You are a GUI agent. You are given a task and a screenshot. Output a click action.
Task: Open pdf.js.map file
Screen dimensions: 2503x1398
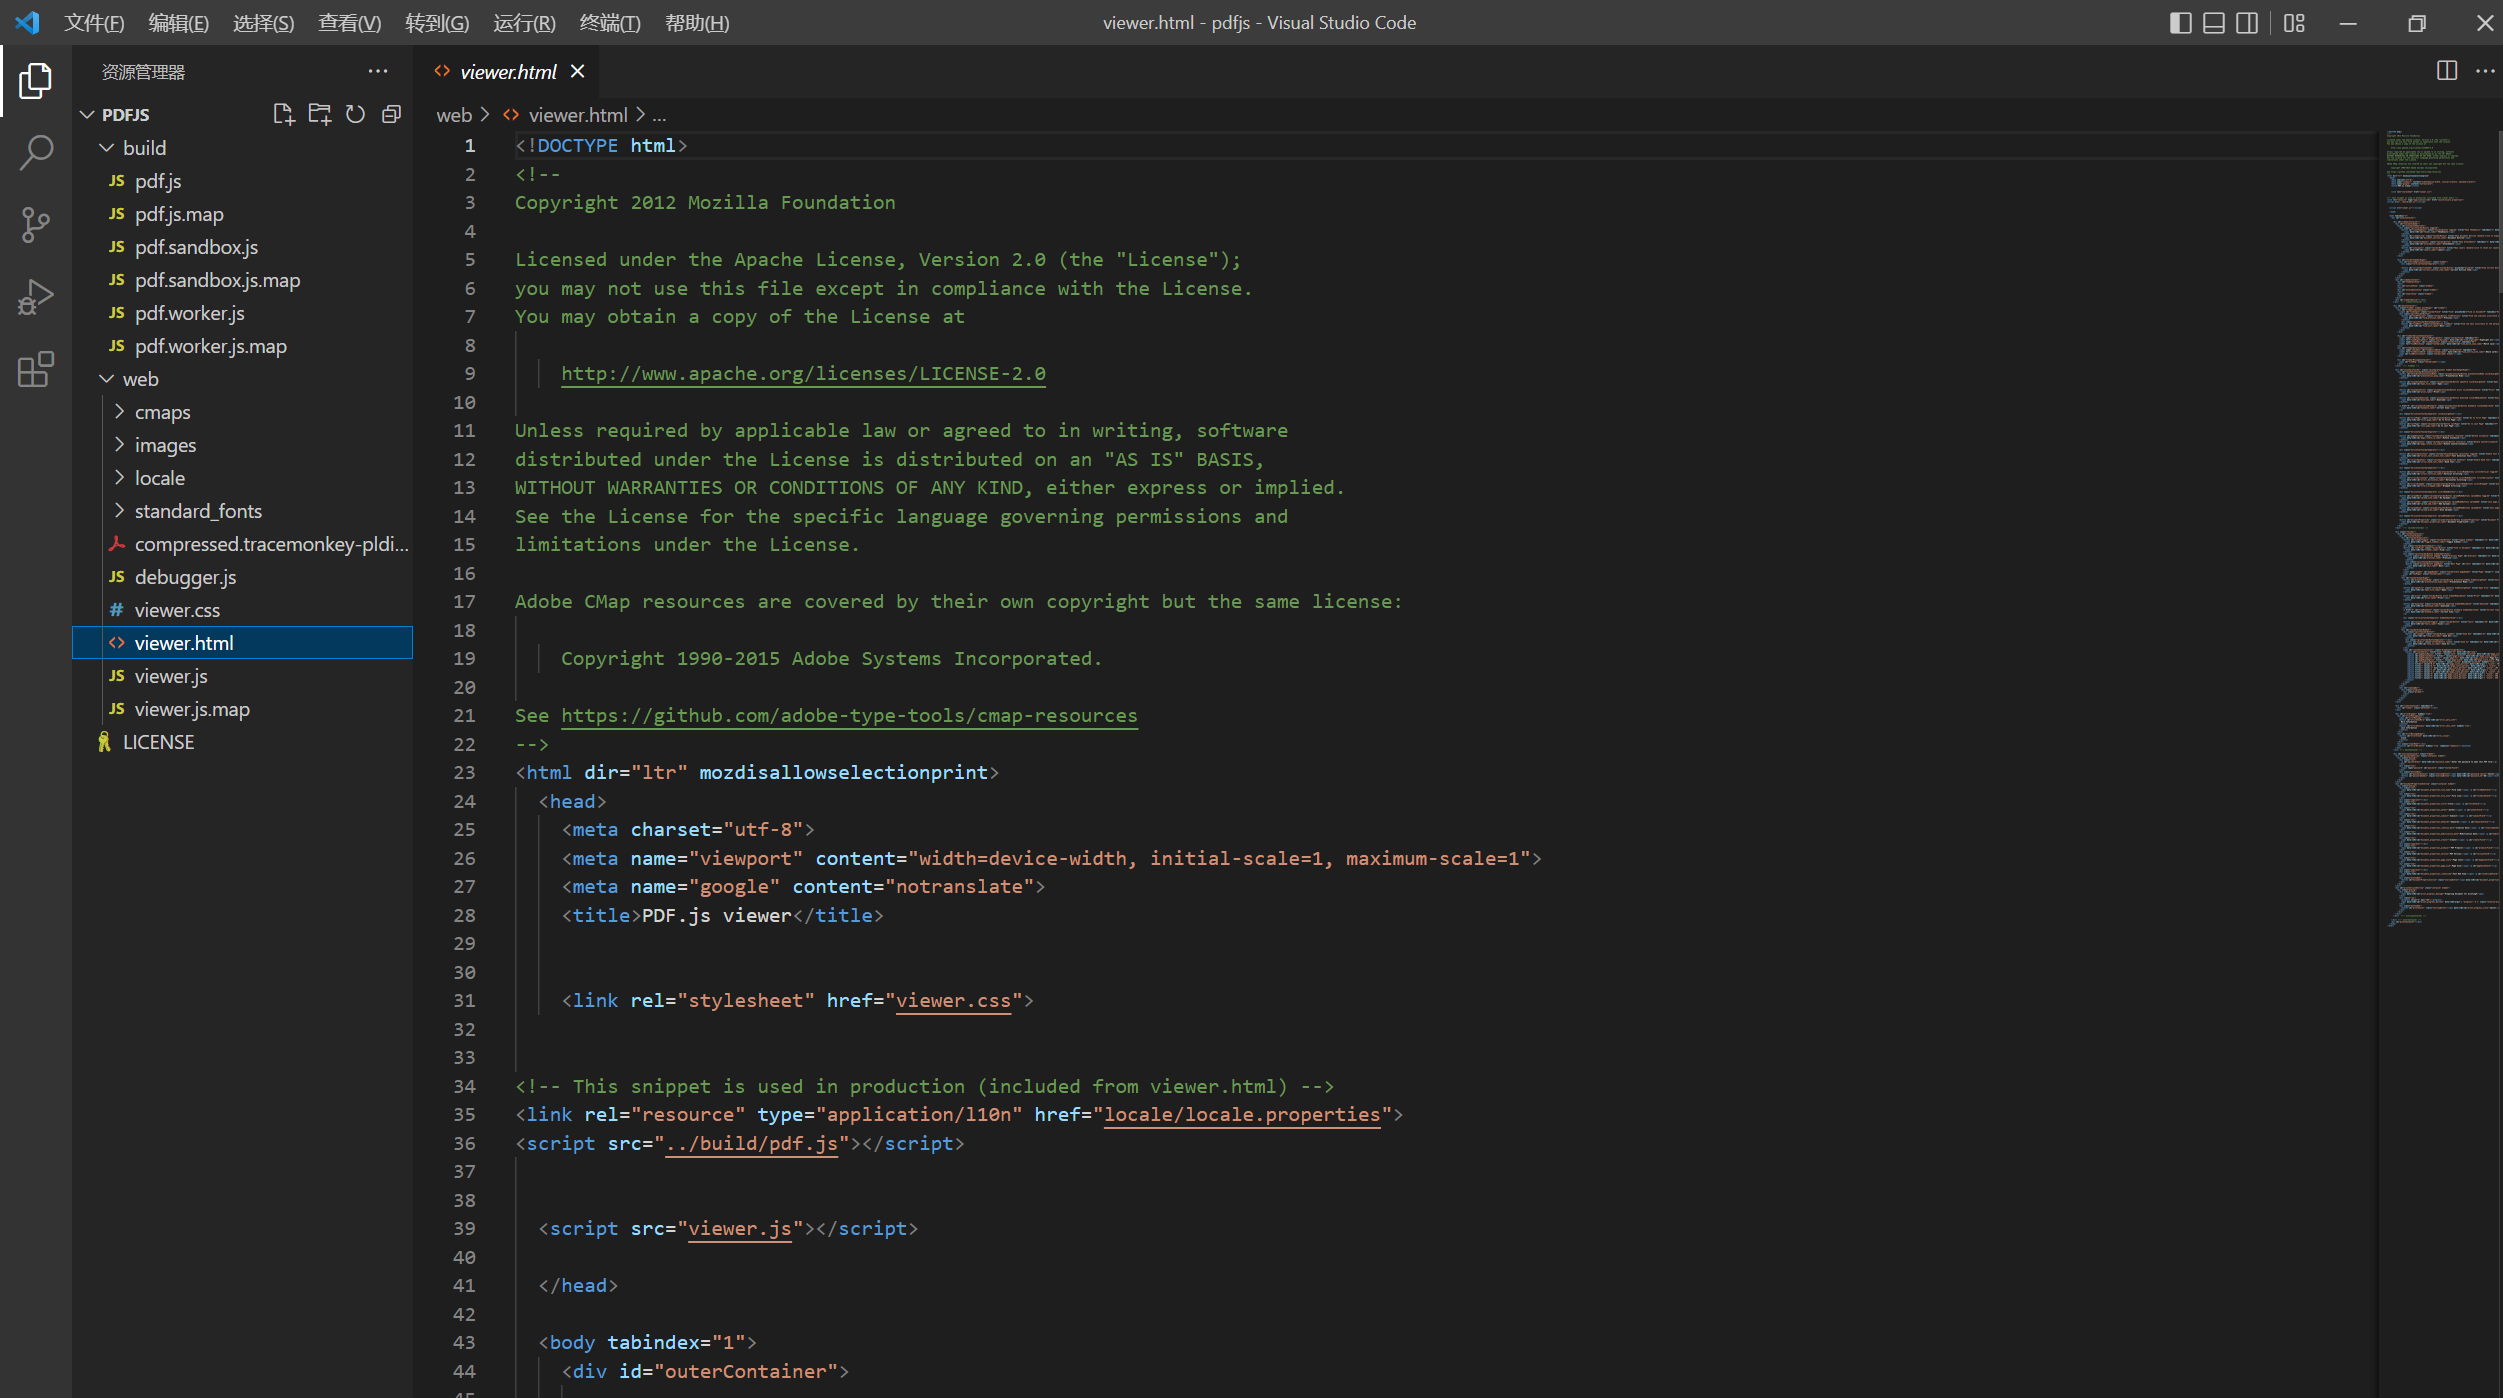[x=243, y=213]
